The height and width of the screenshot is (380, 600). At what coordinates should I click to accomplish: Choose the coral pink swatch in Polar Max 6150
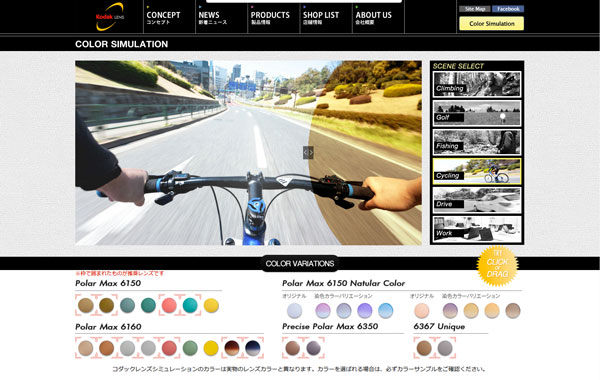pos(169,305)
